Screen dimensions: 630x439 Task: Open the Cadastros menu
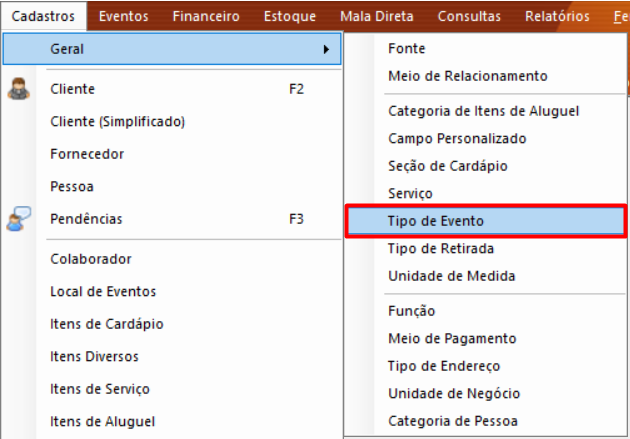pos(43,16)
